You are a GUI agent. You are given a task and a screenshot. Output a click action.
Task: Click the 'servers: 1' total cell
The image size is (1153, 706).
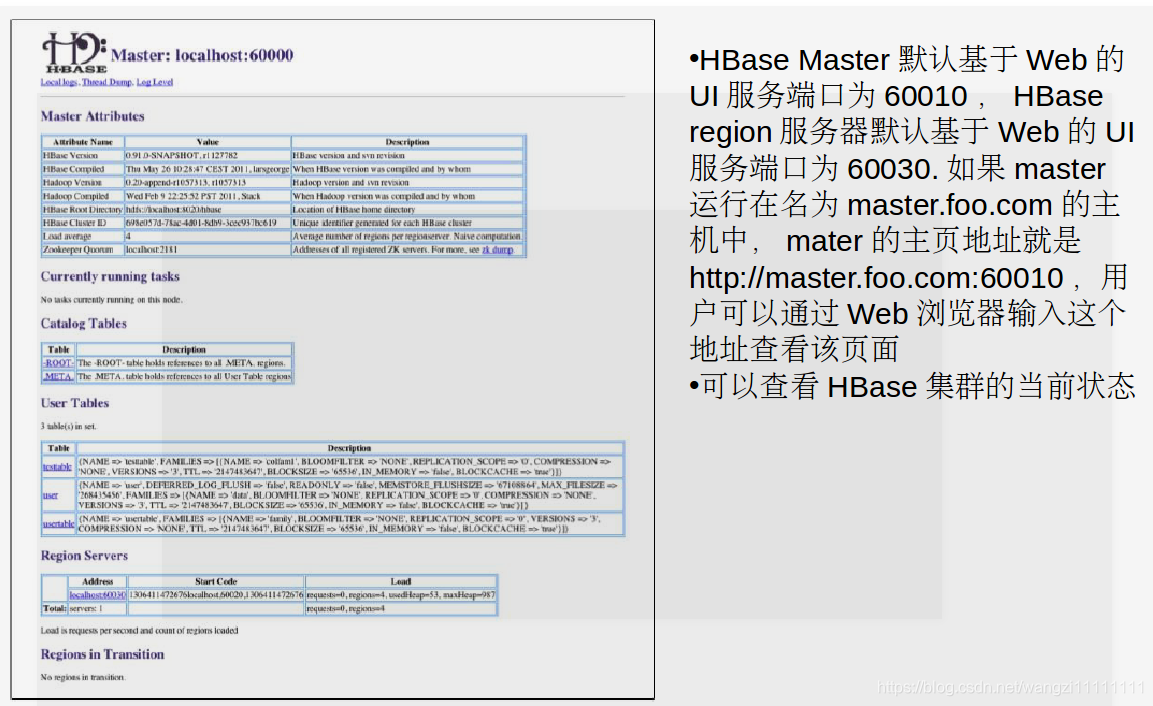pos(97,608)
